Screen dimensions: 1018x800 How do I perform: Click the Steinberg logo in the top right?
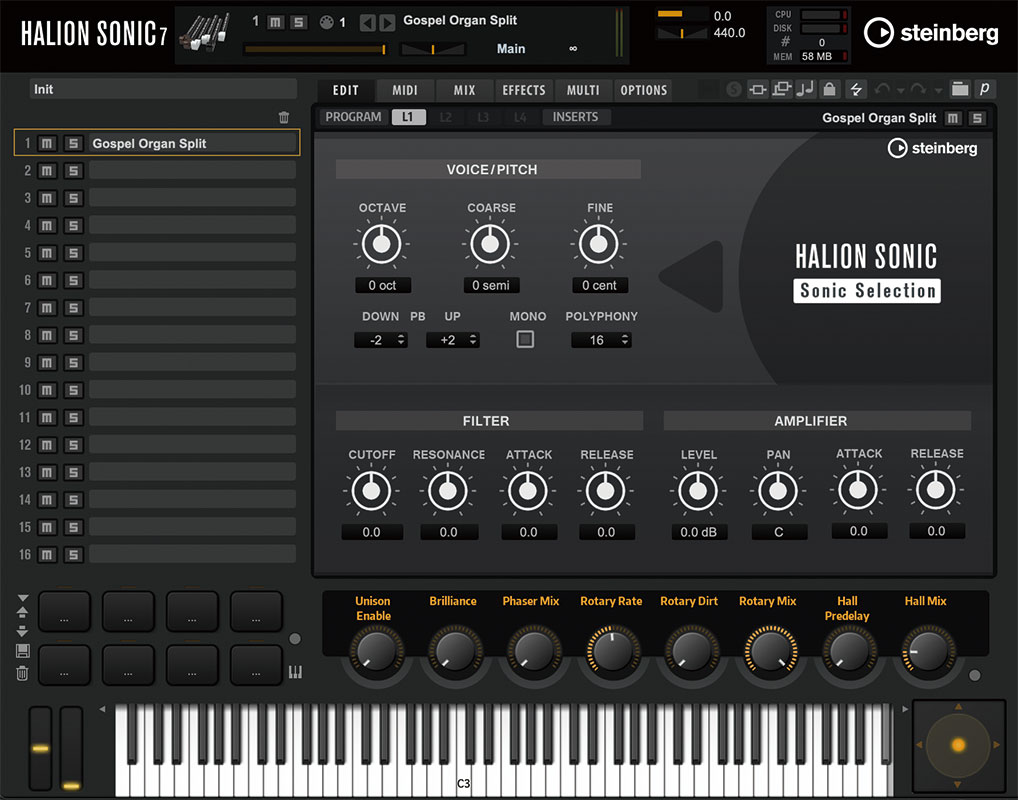coord(931,32)
